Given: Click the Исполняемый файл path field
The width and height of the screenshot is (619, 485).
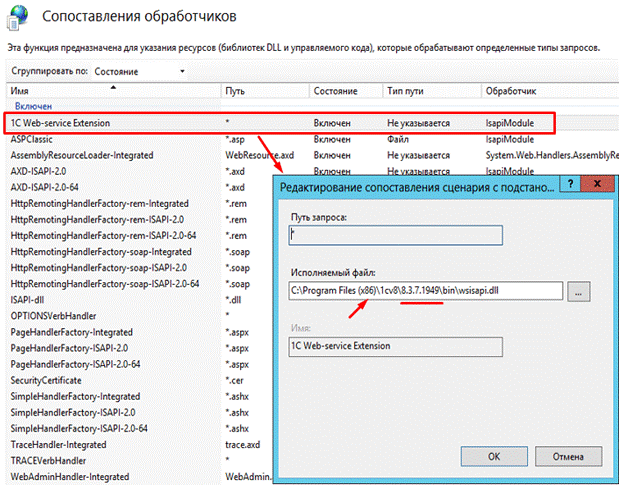Looking at the screenshot, I should click(x=426, y=291).
